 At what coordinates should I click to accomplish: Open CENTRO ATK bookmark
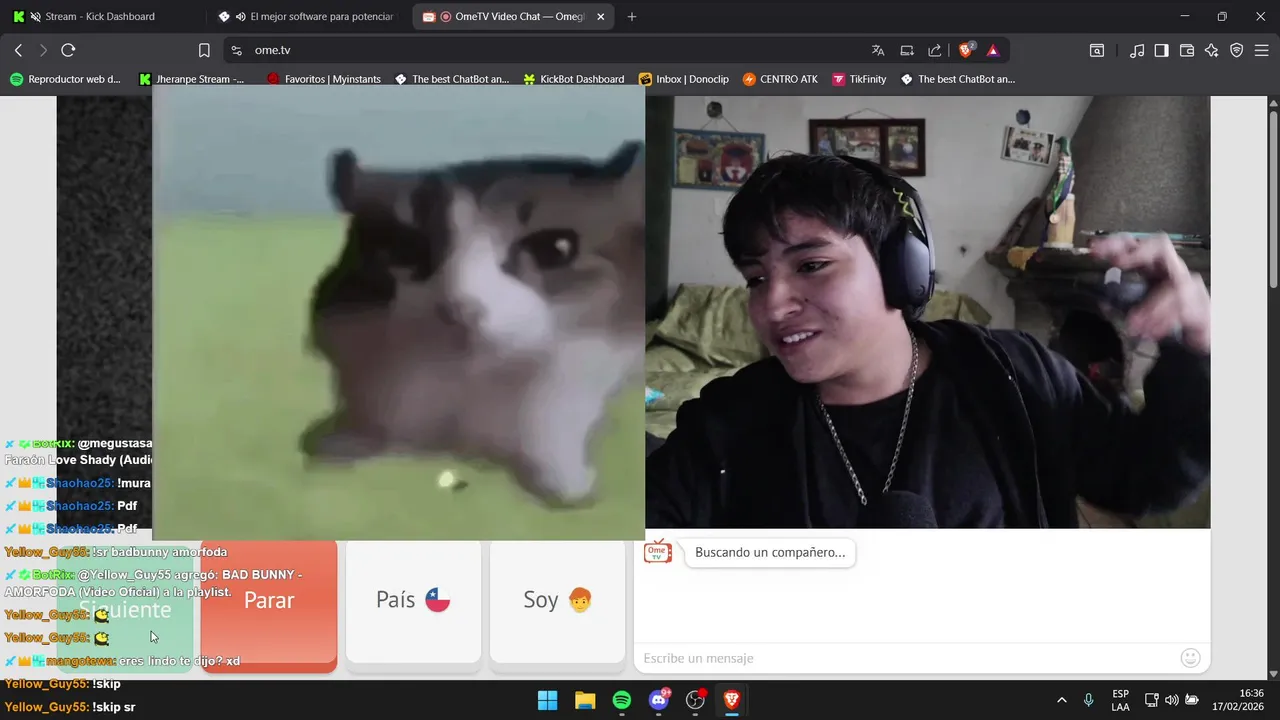pyautogui.click(x=780, y=79)
